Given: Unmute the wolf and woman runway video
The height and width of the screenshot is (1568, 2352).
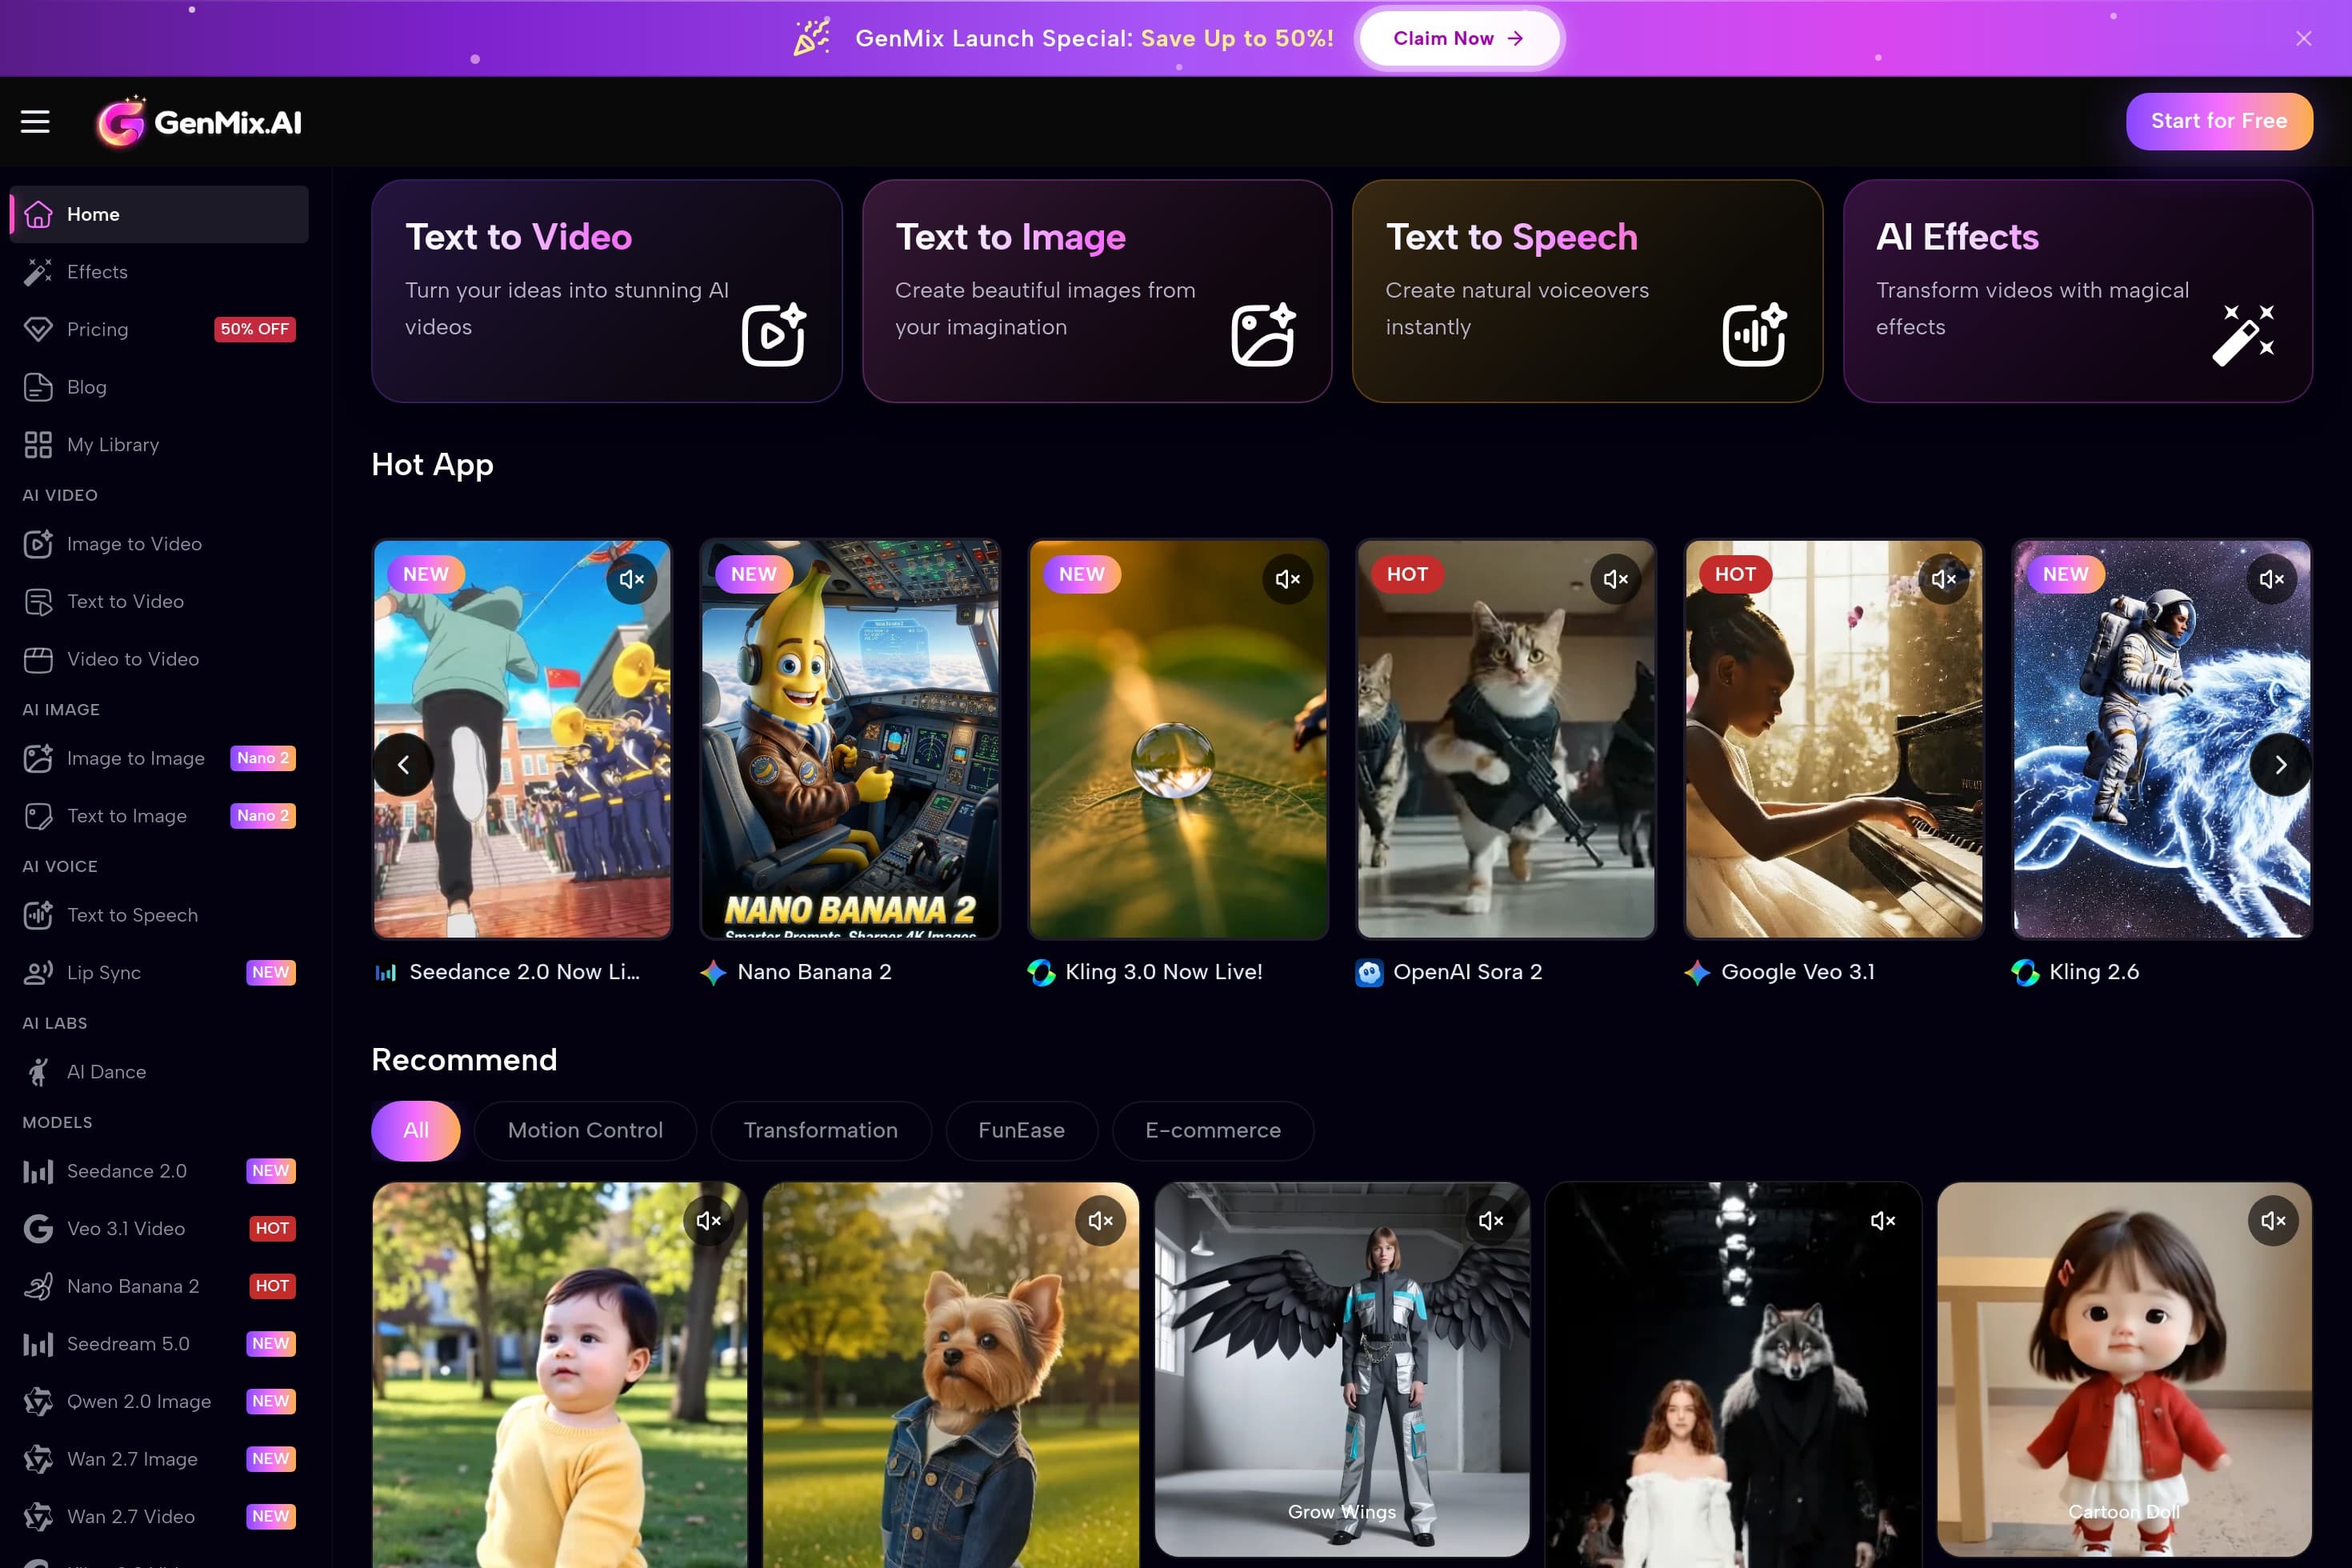Looking at the screenshot, I should point(1883,1220).
